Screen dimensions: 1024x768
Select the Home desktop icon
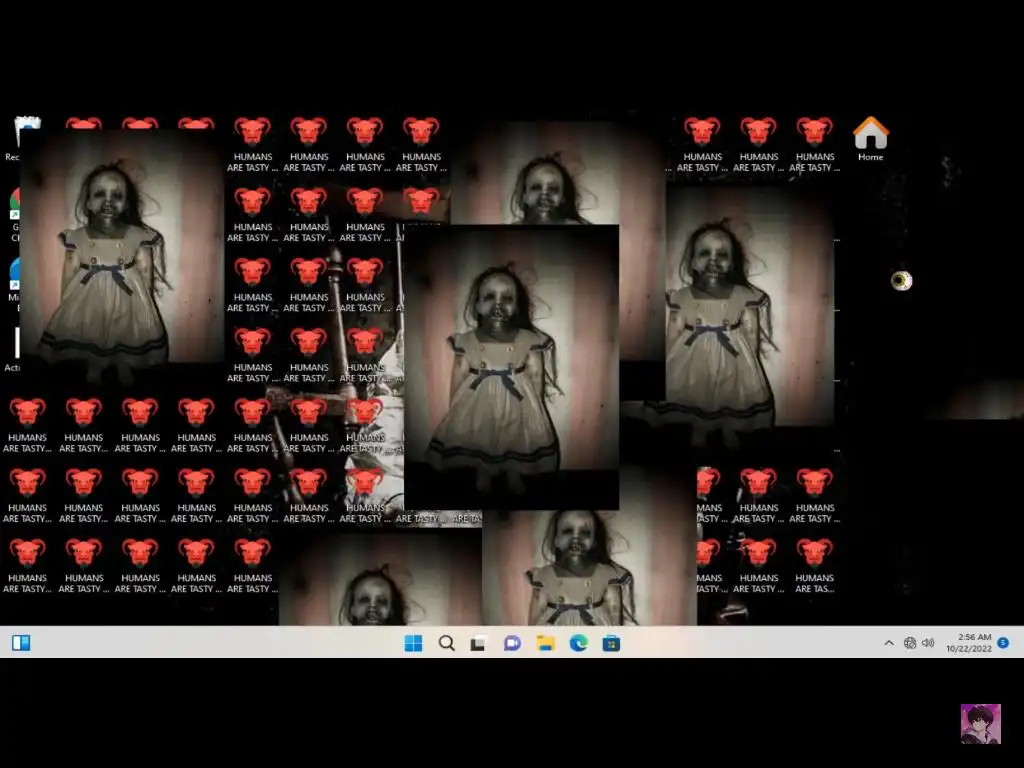(871, 138)
